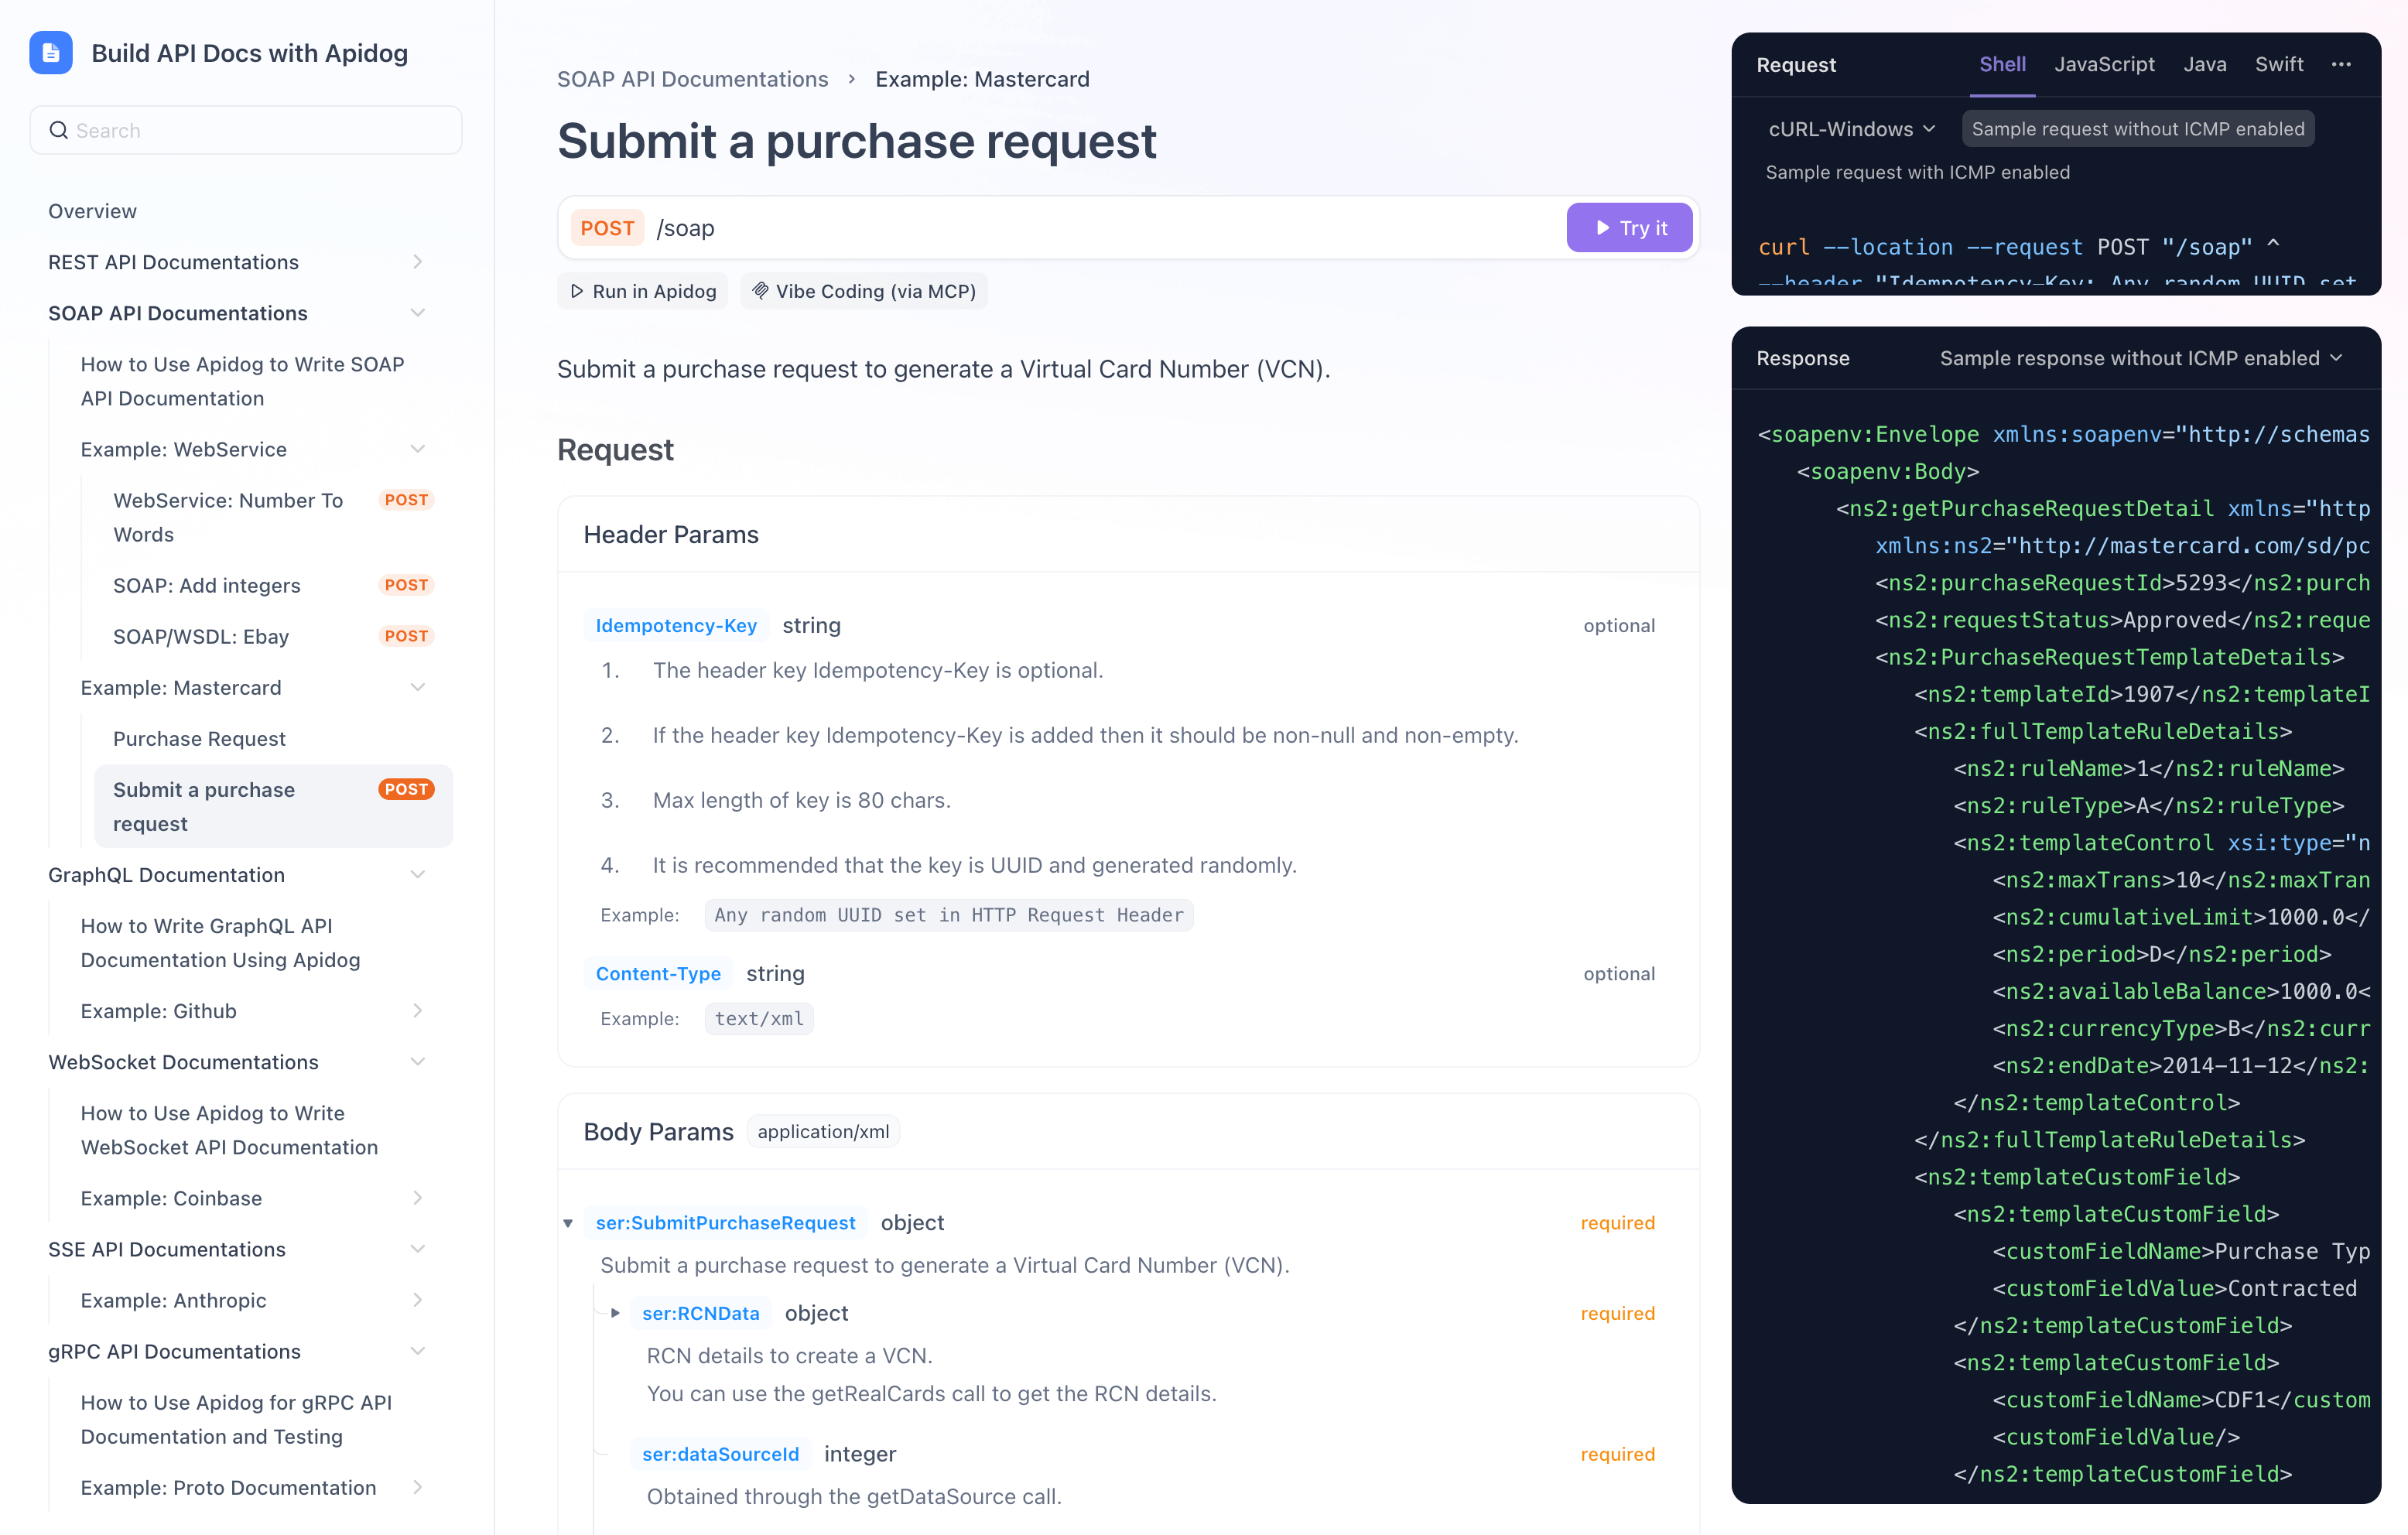Click Example: Mastercard breadcrumb text
Viewport: 2408px width, 1535px height.
[x=982, y=79]
